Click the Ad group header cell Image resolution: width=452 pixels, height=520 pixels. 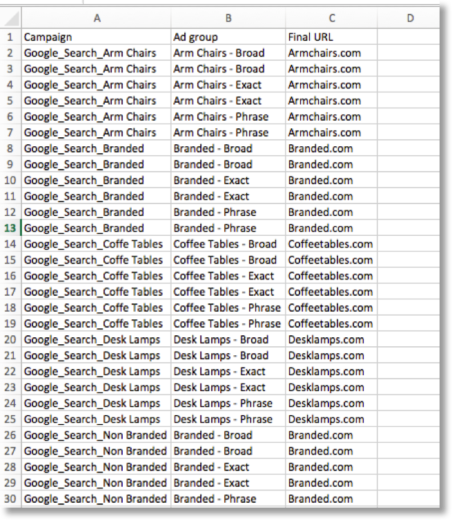[x=228, y=37]
